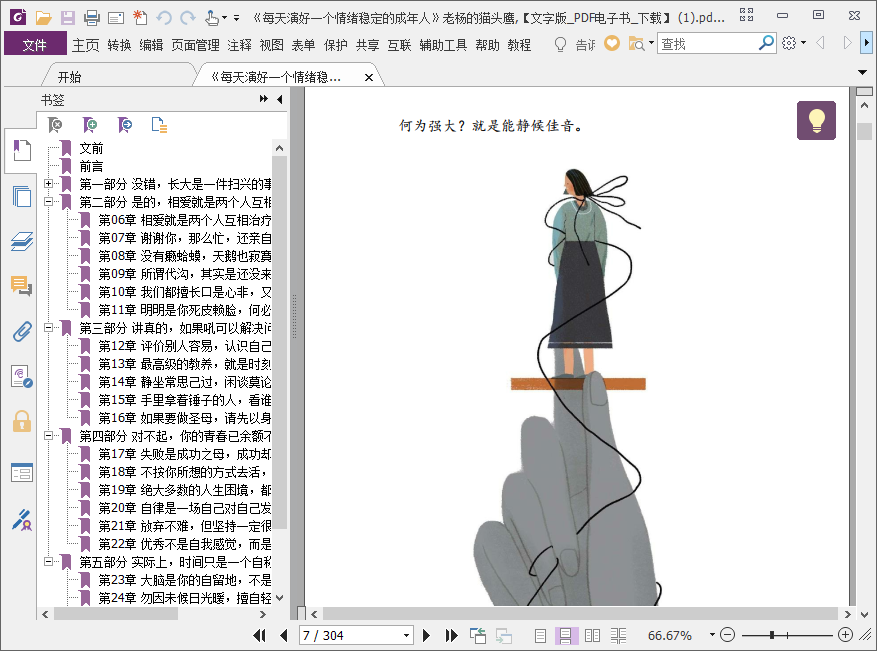Open the zoom percentage dropdown
877x651 pixels.
click(x=712, y=635)
